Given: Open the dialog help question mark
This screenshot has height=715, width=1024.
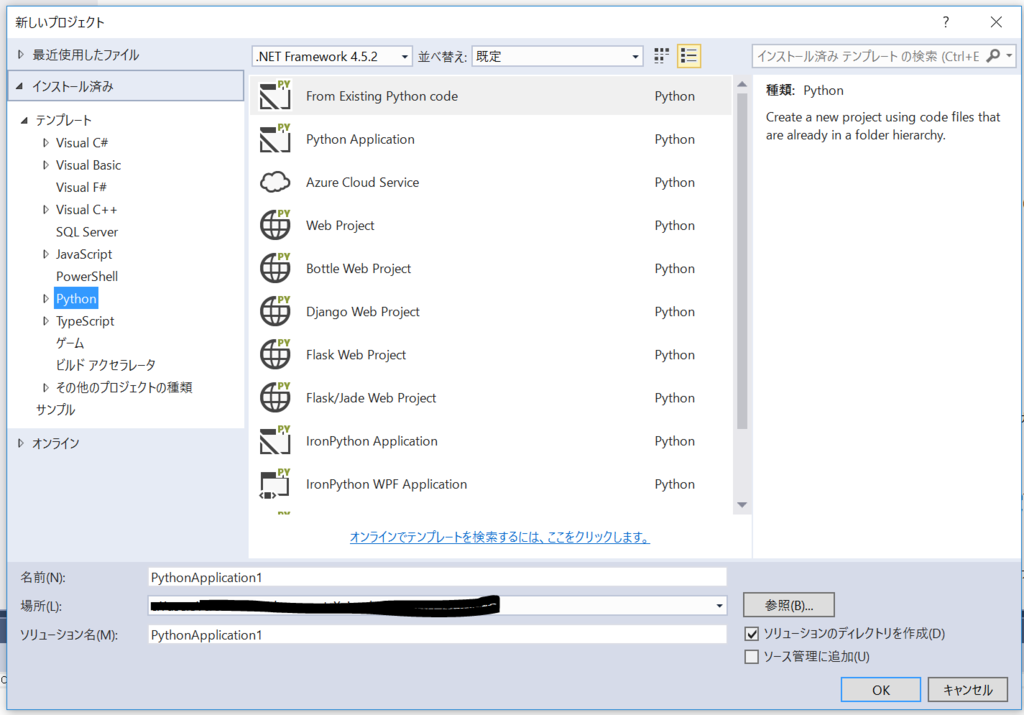Looking at the screenshot, I should click(945, 22).
